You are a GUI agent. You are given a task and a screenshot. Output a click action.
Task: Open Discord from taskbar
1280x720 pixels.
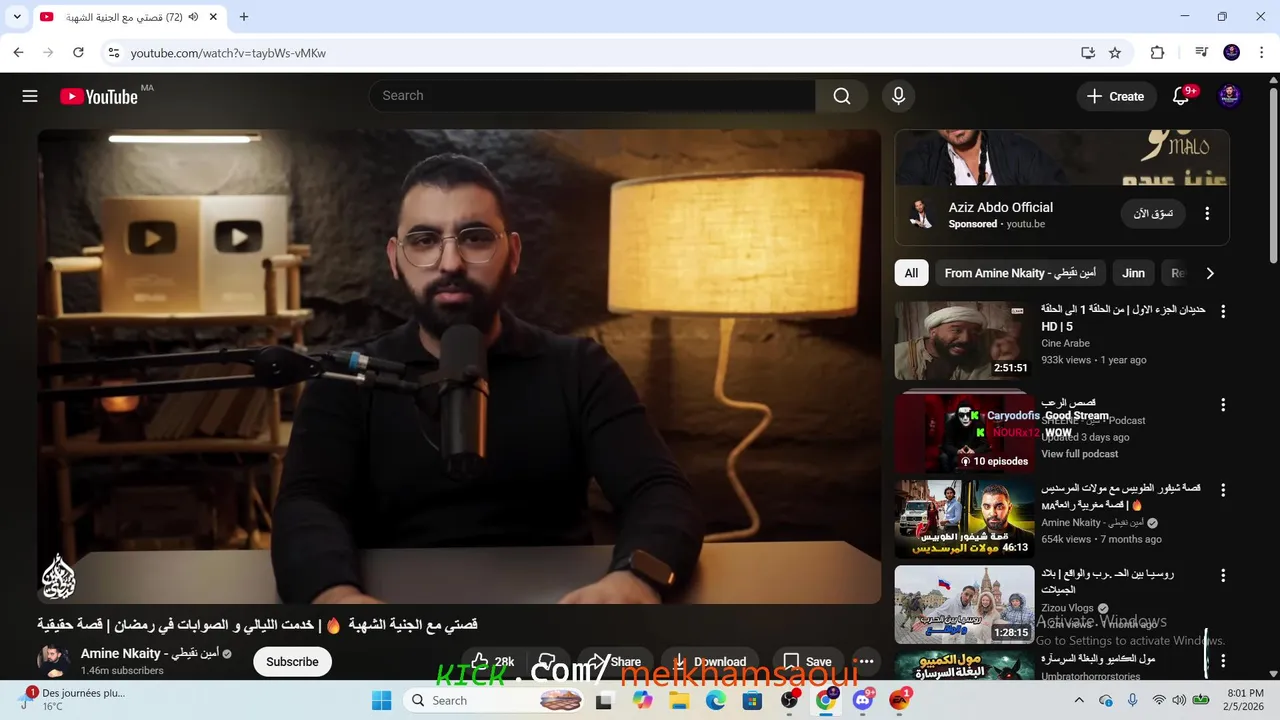tap(863, 700)
